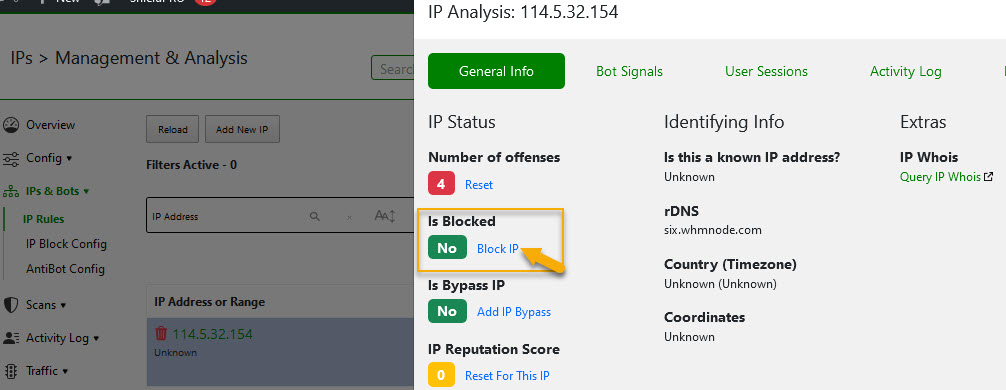The image size is (1006, 390).
Task: Click Reset For This IP link
Action: pos(507,376)
